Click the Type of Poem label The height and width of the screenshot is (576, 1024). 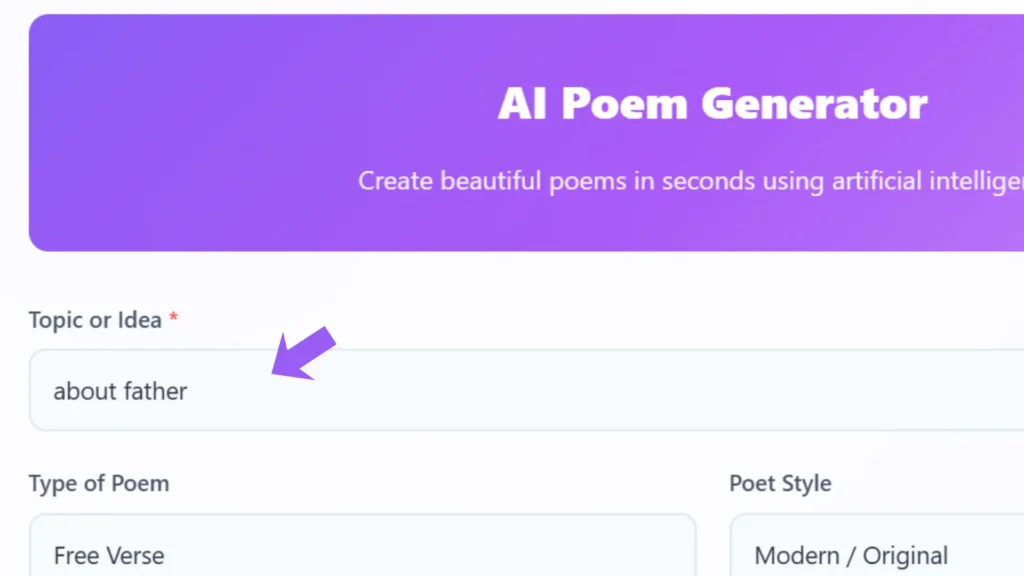(99, 483)
